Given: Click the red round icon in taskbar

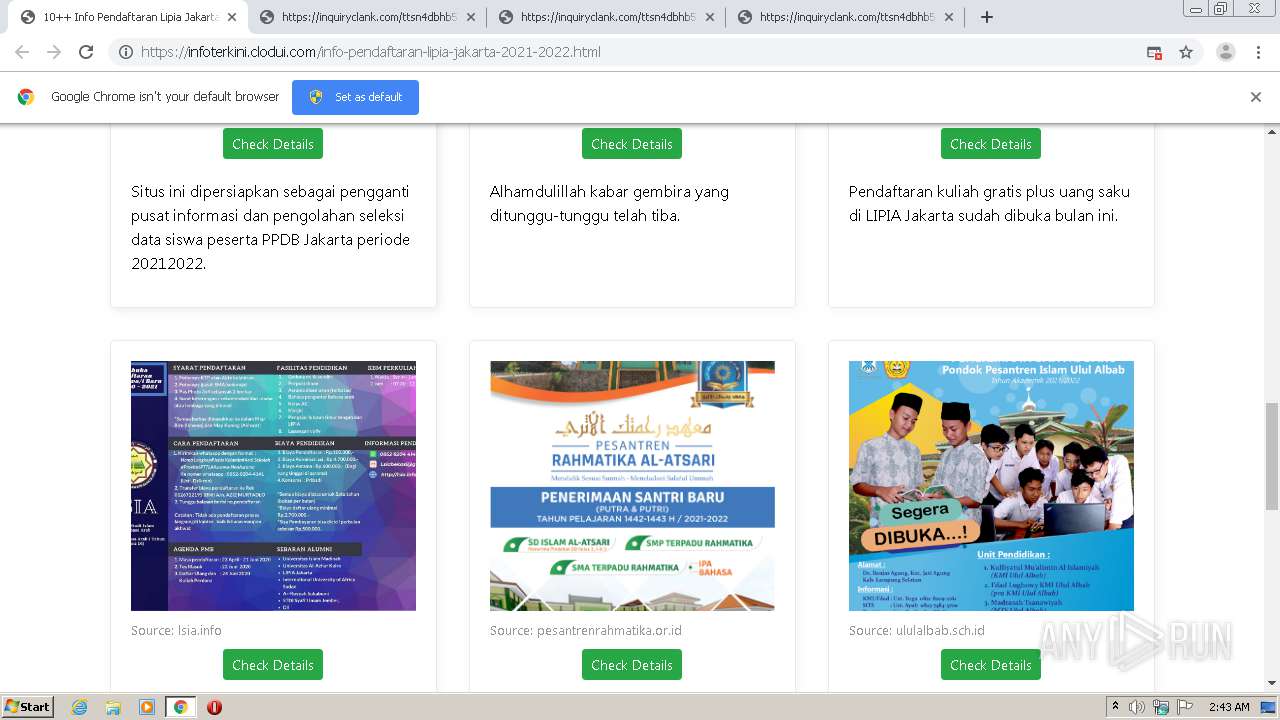Looking at the screenshot, I should pos(214,707).
